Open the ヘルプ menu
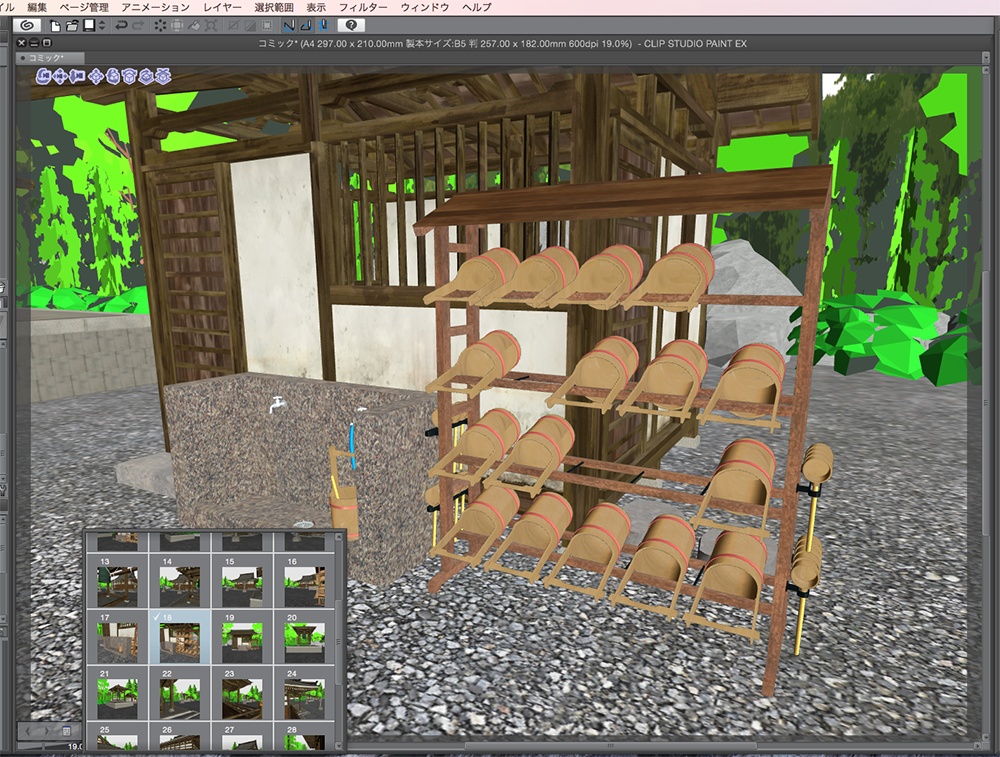This screenshot has width=1000, height=757. (477, 7)
